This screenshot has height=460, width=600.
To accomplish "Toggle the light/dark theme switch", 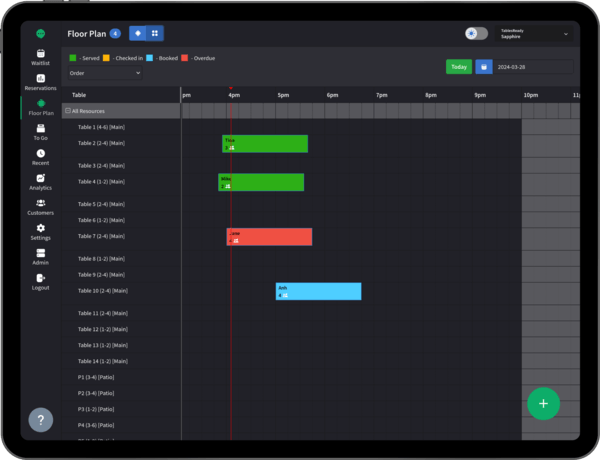I will 476,33.
